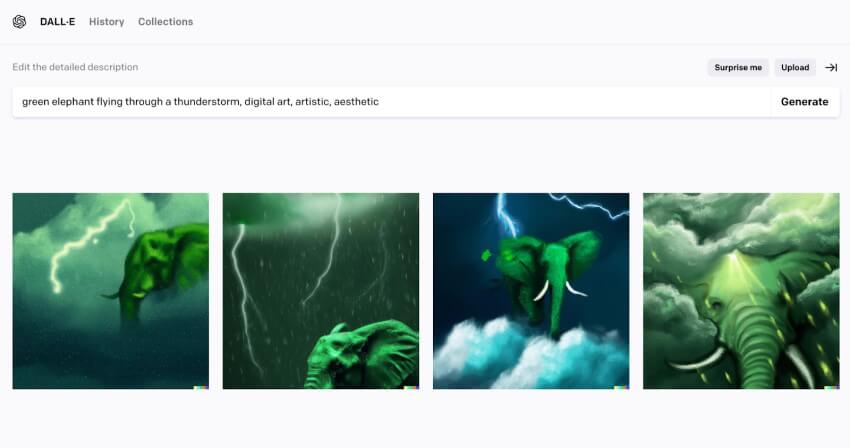Open the DALL·E home tab
Screen dimensions: 850x448
(57, 22)
